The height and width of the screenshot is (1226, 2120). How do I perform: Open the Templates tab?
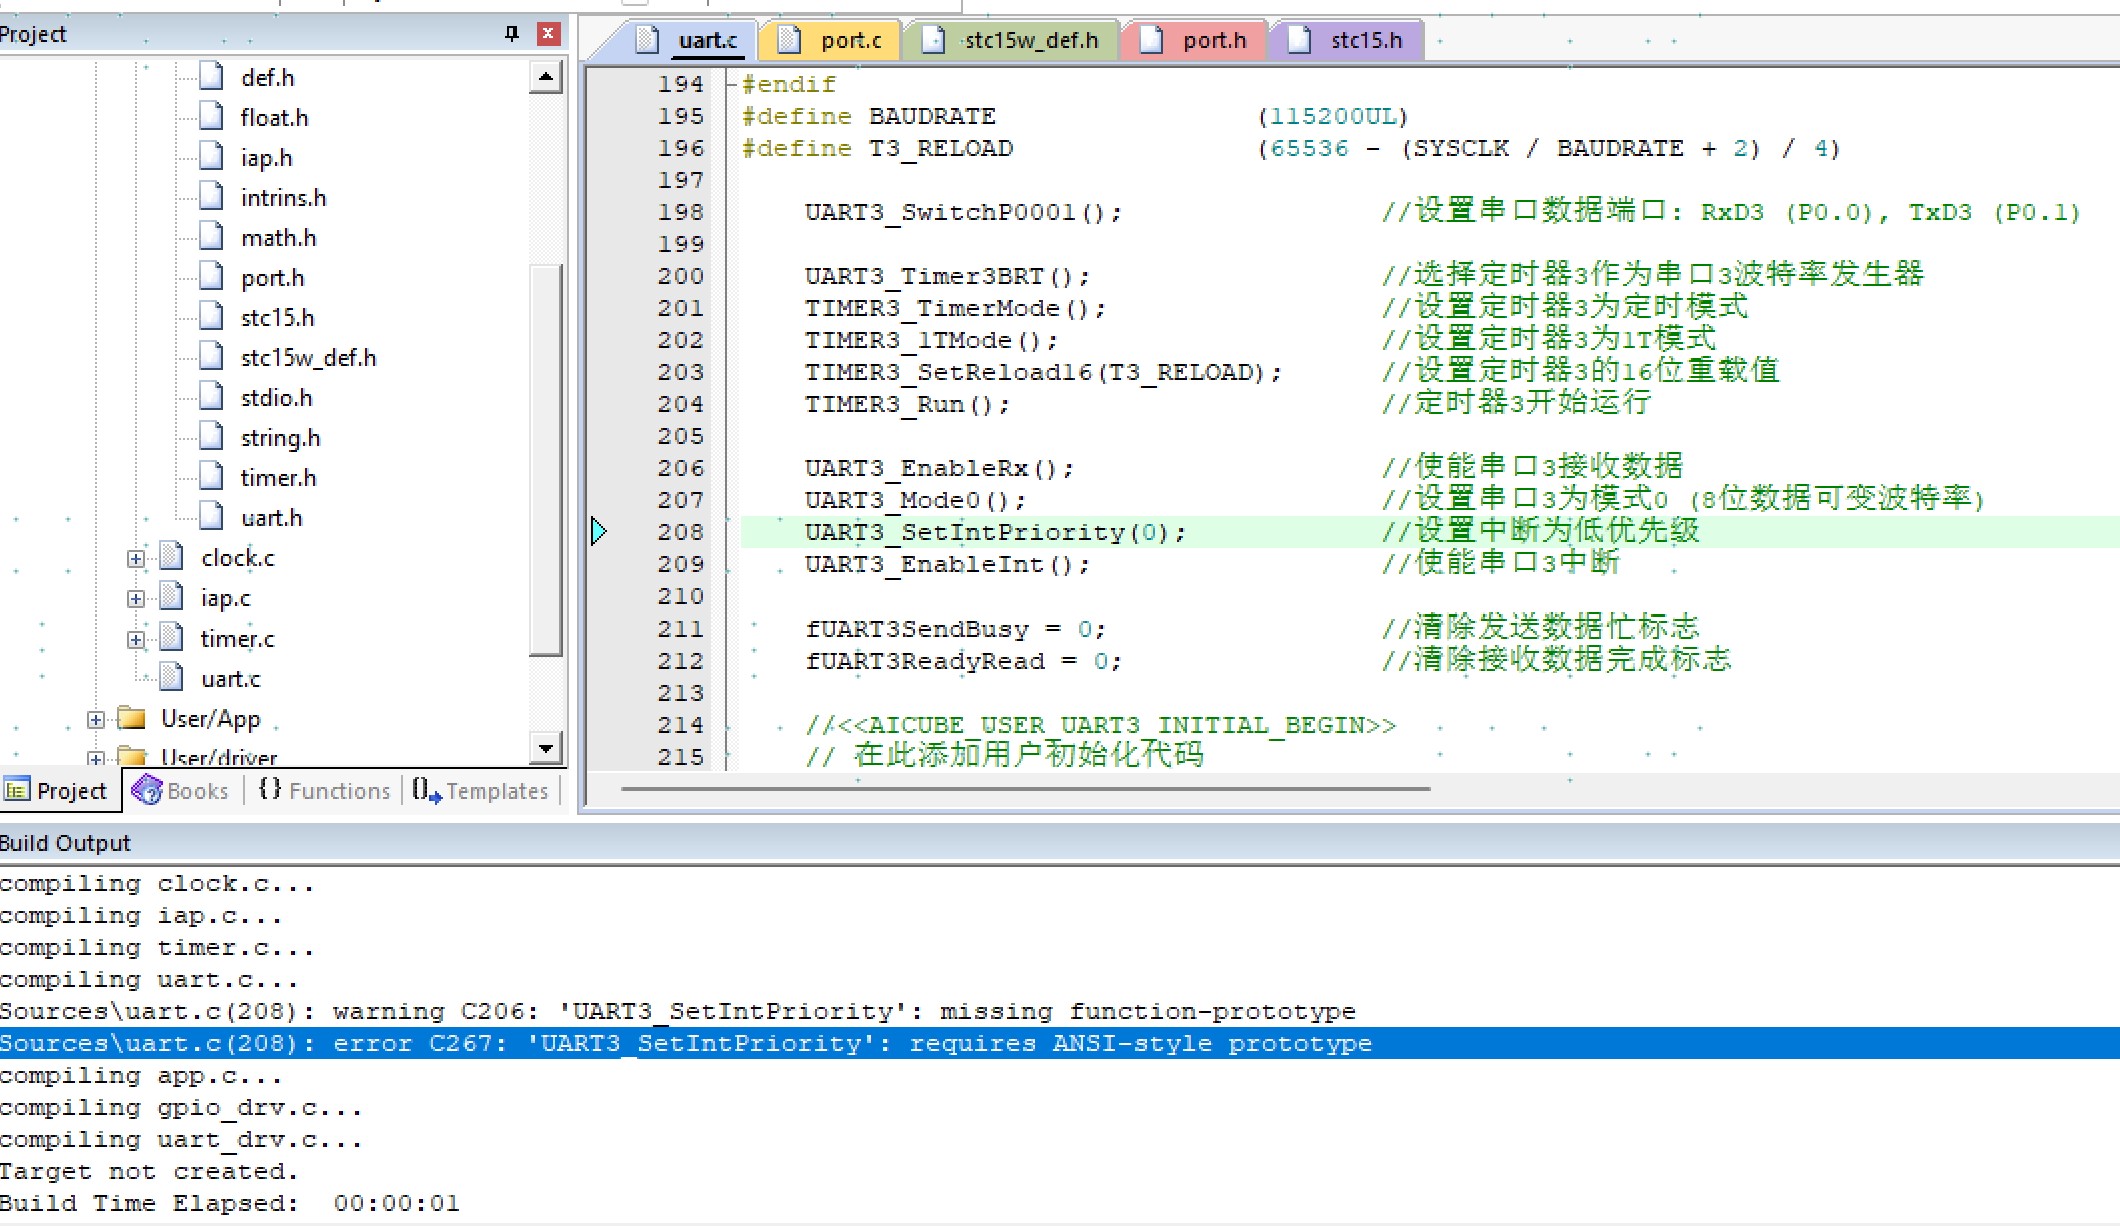(481, 791)
